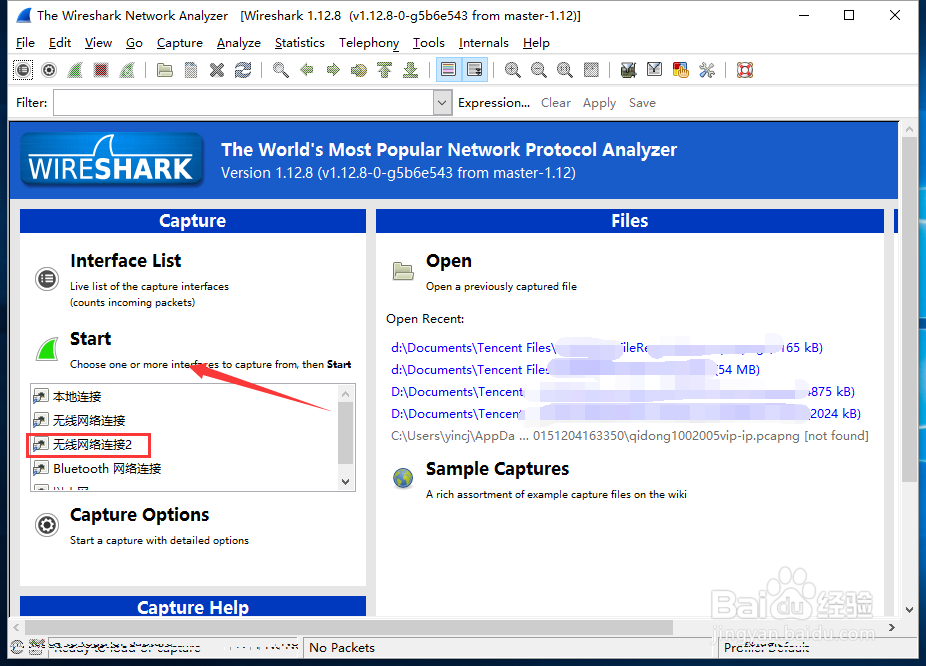The image size is (926, 666).
Task: Open the recent file ending in 165 kB
Action: coord(607,347)
